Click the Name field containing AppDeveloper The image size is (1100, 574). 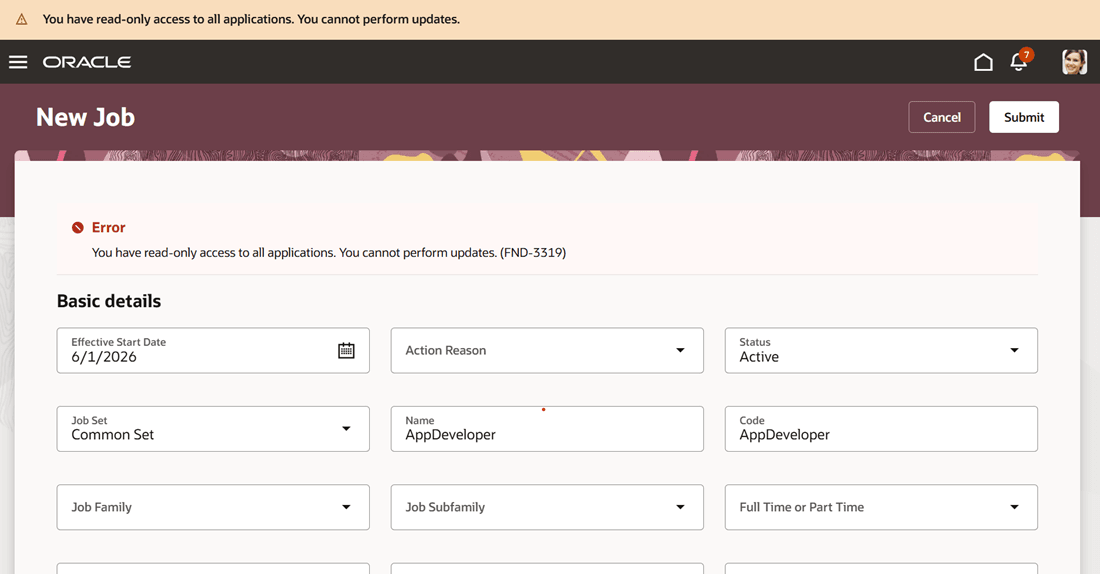[x=546, y=429]
